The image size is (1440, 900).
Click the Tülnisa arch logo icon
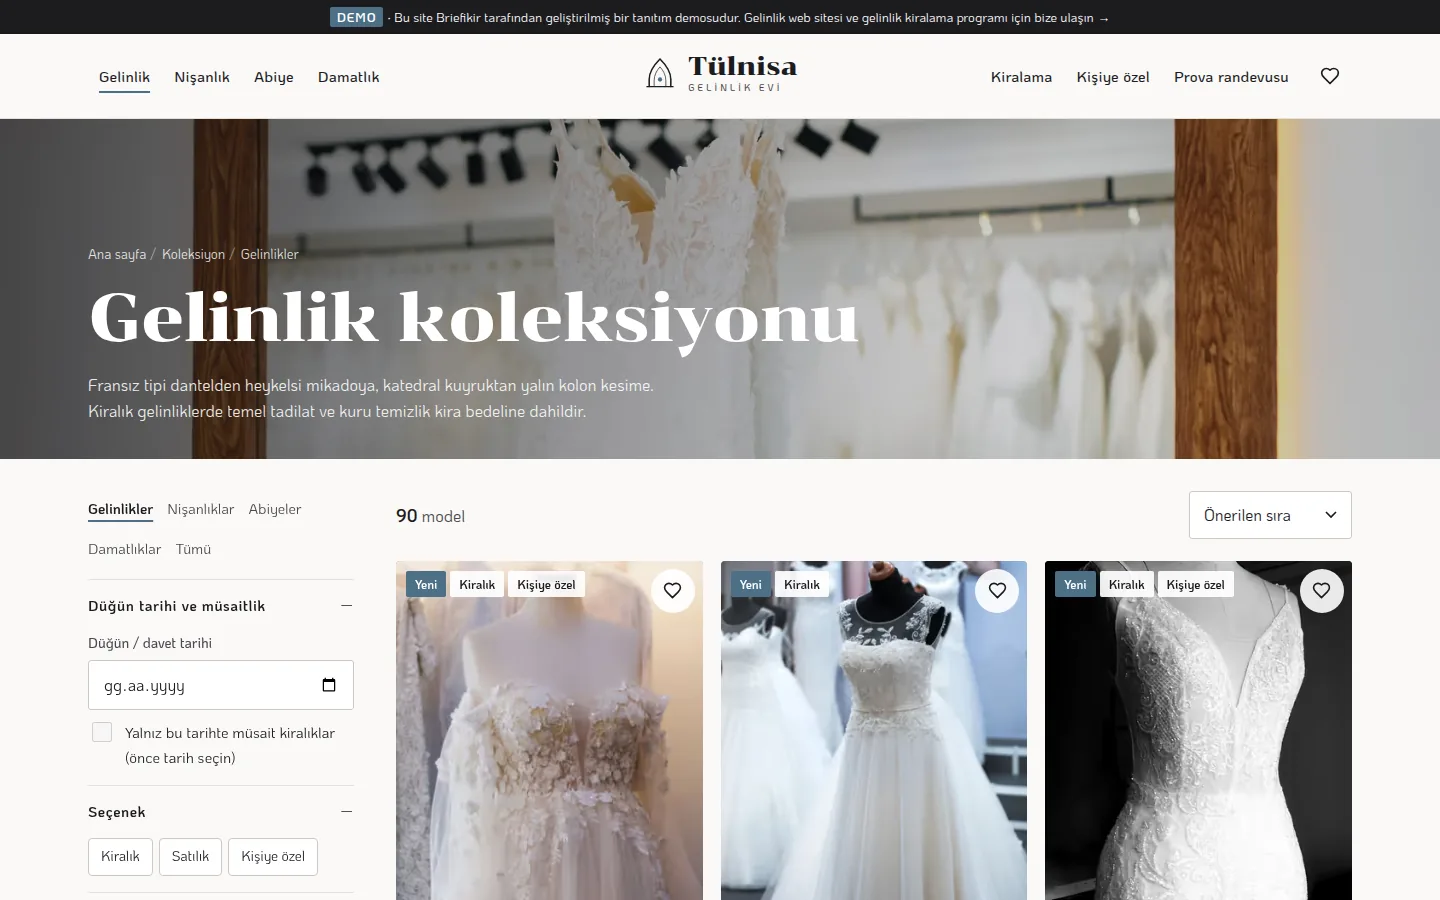660,73
